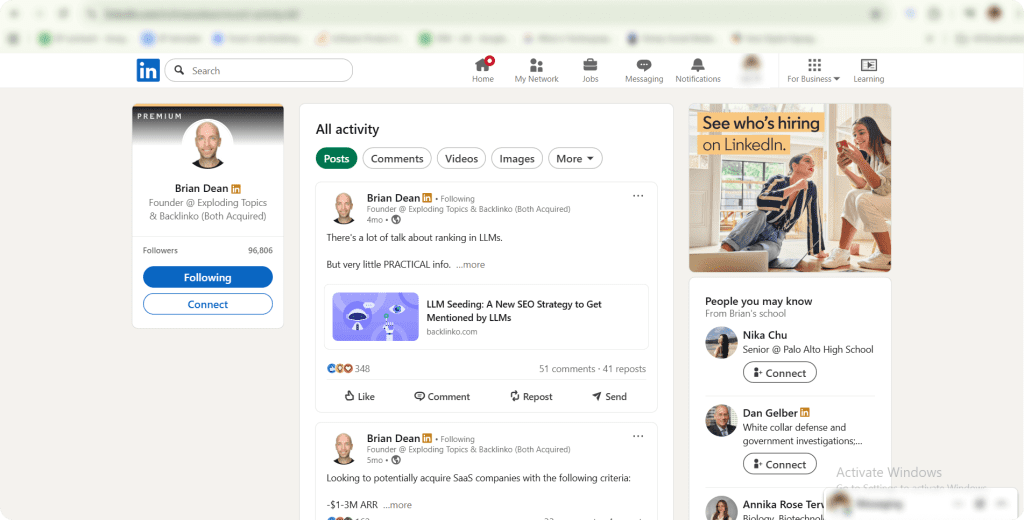
Task: Open the Messaging icon in navbar
Action: click(x=644, y=71)
